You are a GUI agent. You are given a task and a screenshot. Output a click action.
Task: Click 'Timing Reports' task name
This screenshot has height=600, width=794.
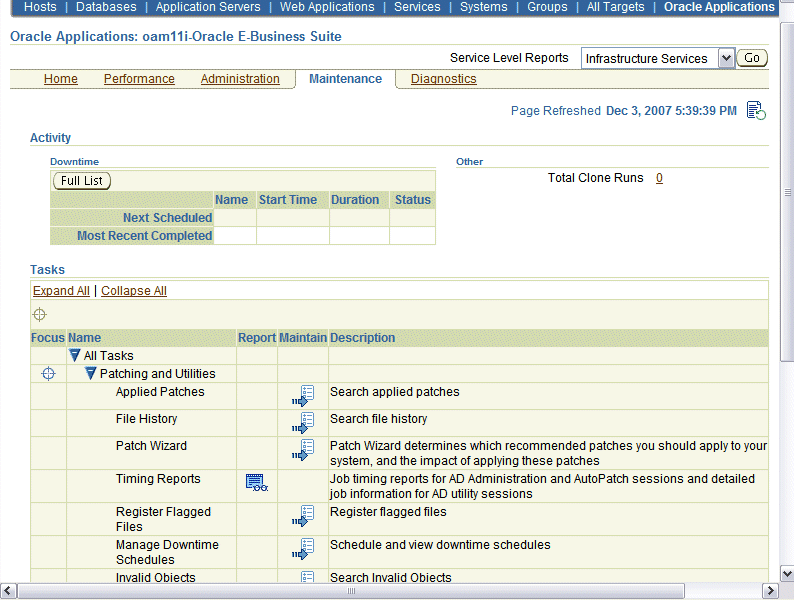[158, 478]
